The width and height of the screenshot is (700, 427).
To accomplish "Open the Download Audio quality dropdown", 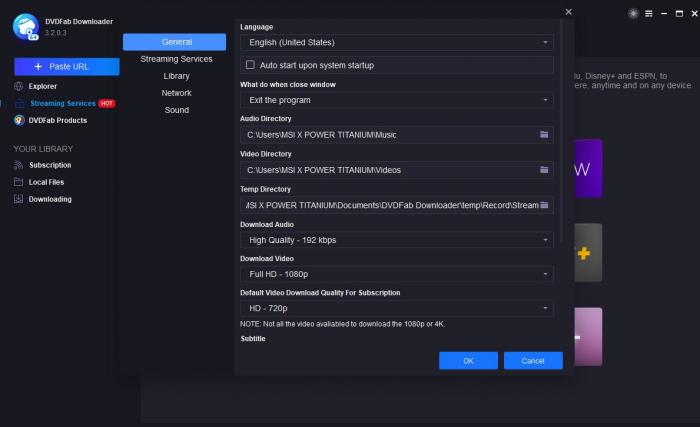I will tap(397, 240).
